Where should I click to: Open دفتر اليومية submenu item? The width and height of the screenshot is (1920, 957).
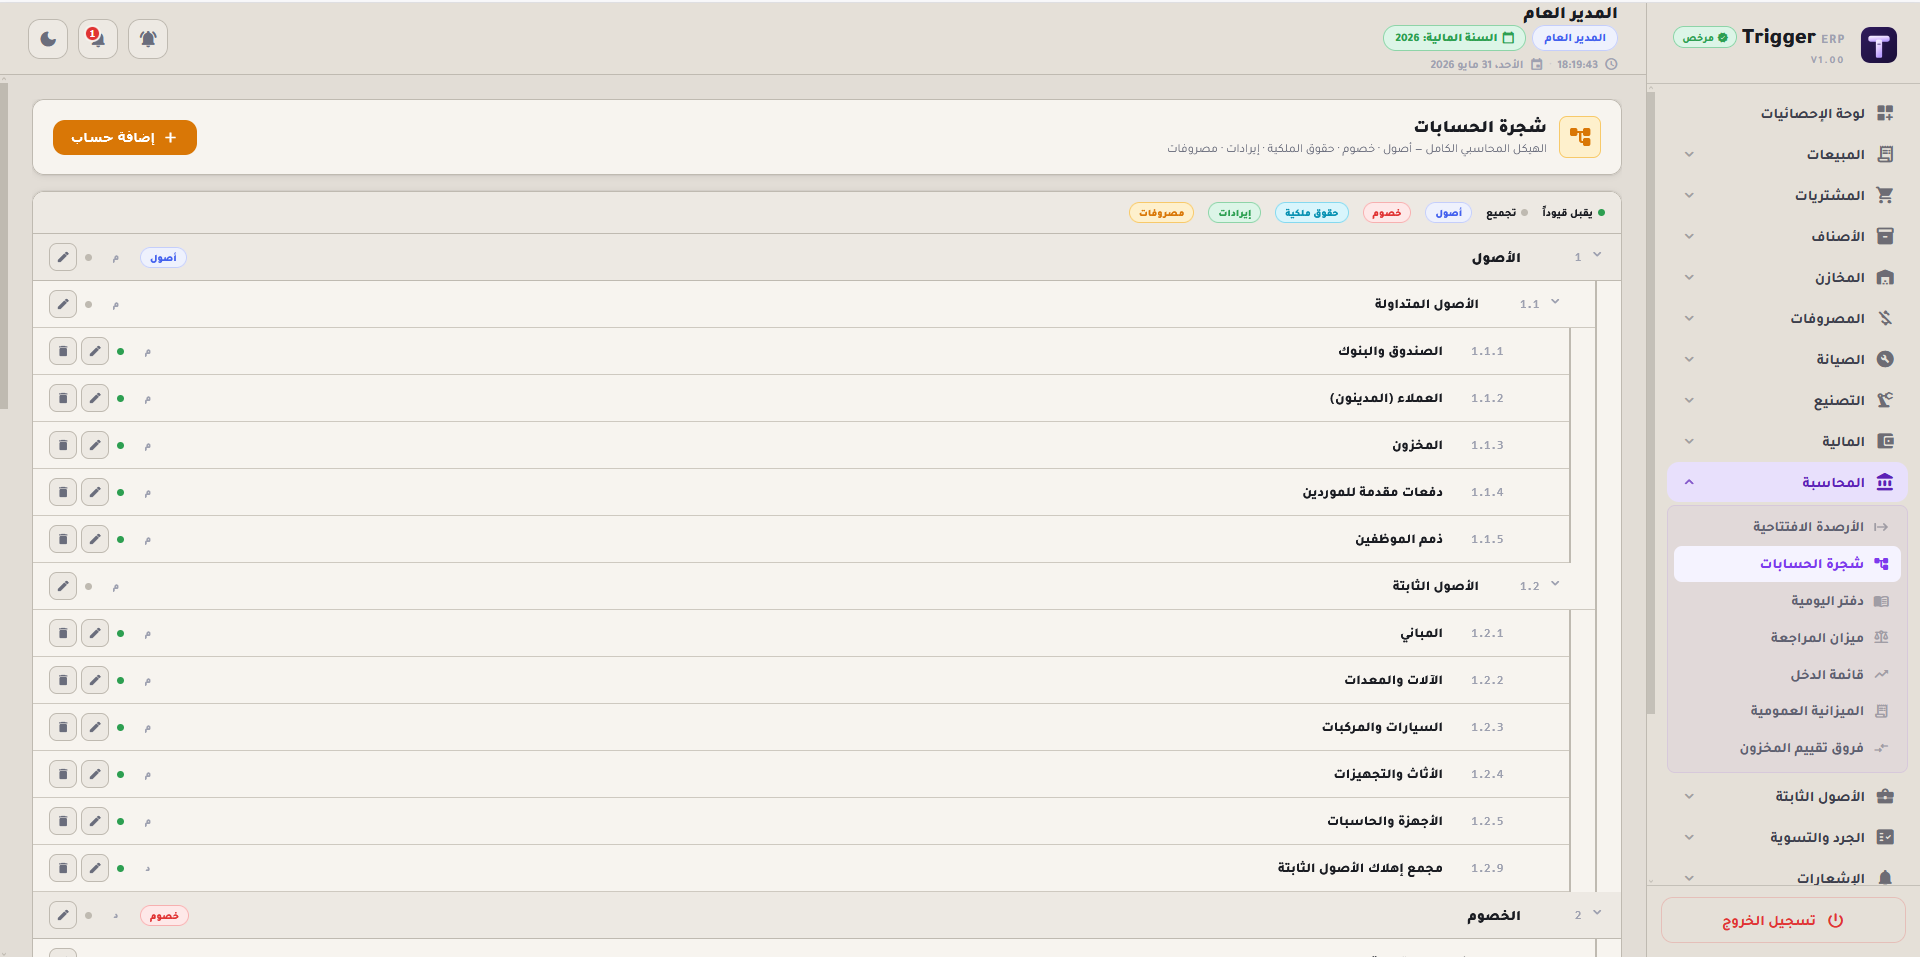click(1787, 601)
